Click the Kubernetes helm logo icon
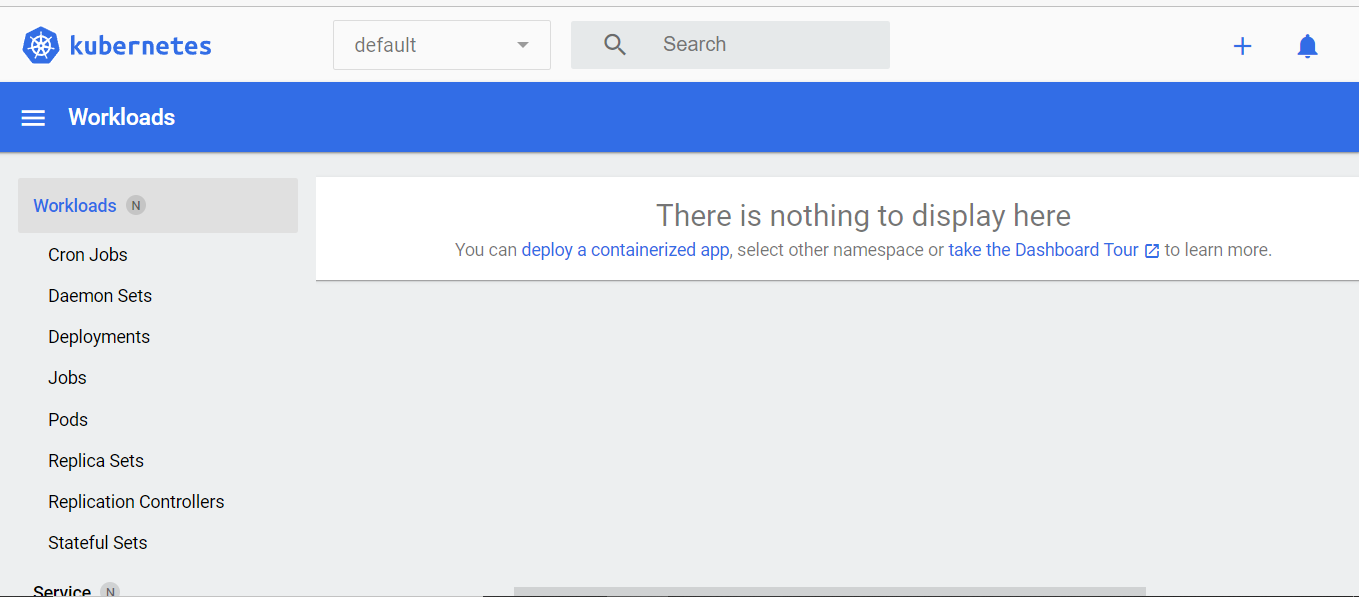 [x=41, y=46]
